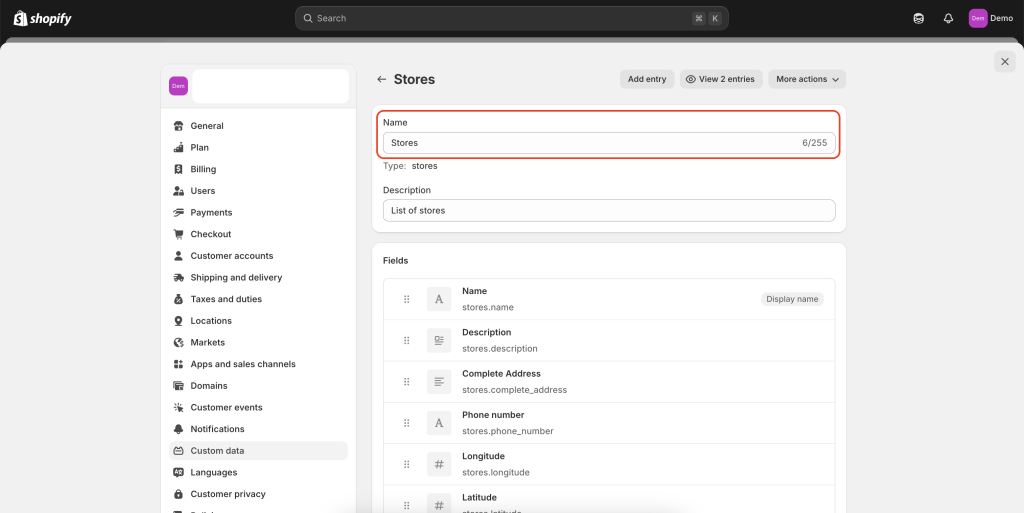Grab the drag handle of Phone number field
This screenshot has height=513, width=1024.
pos(406,423)
